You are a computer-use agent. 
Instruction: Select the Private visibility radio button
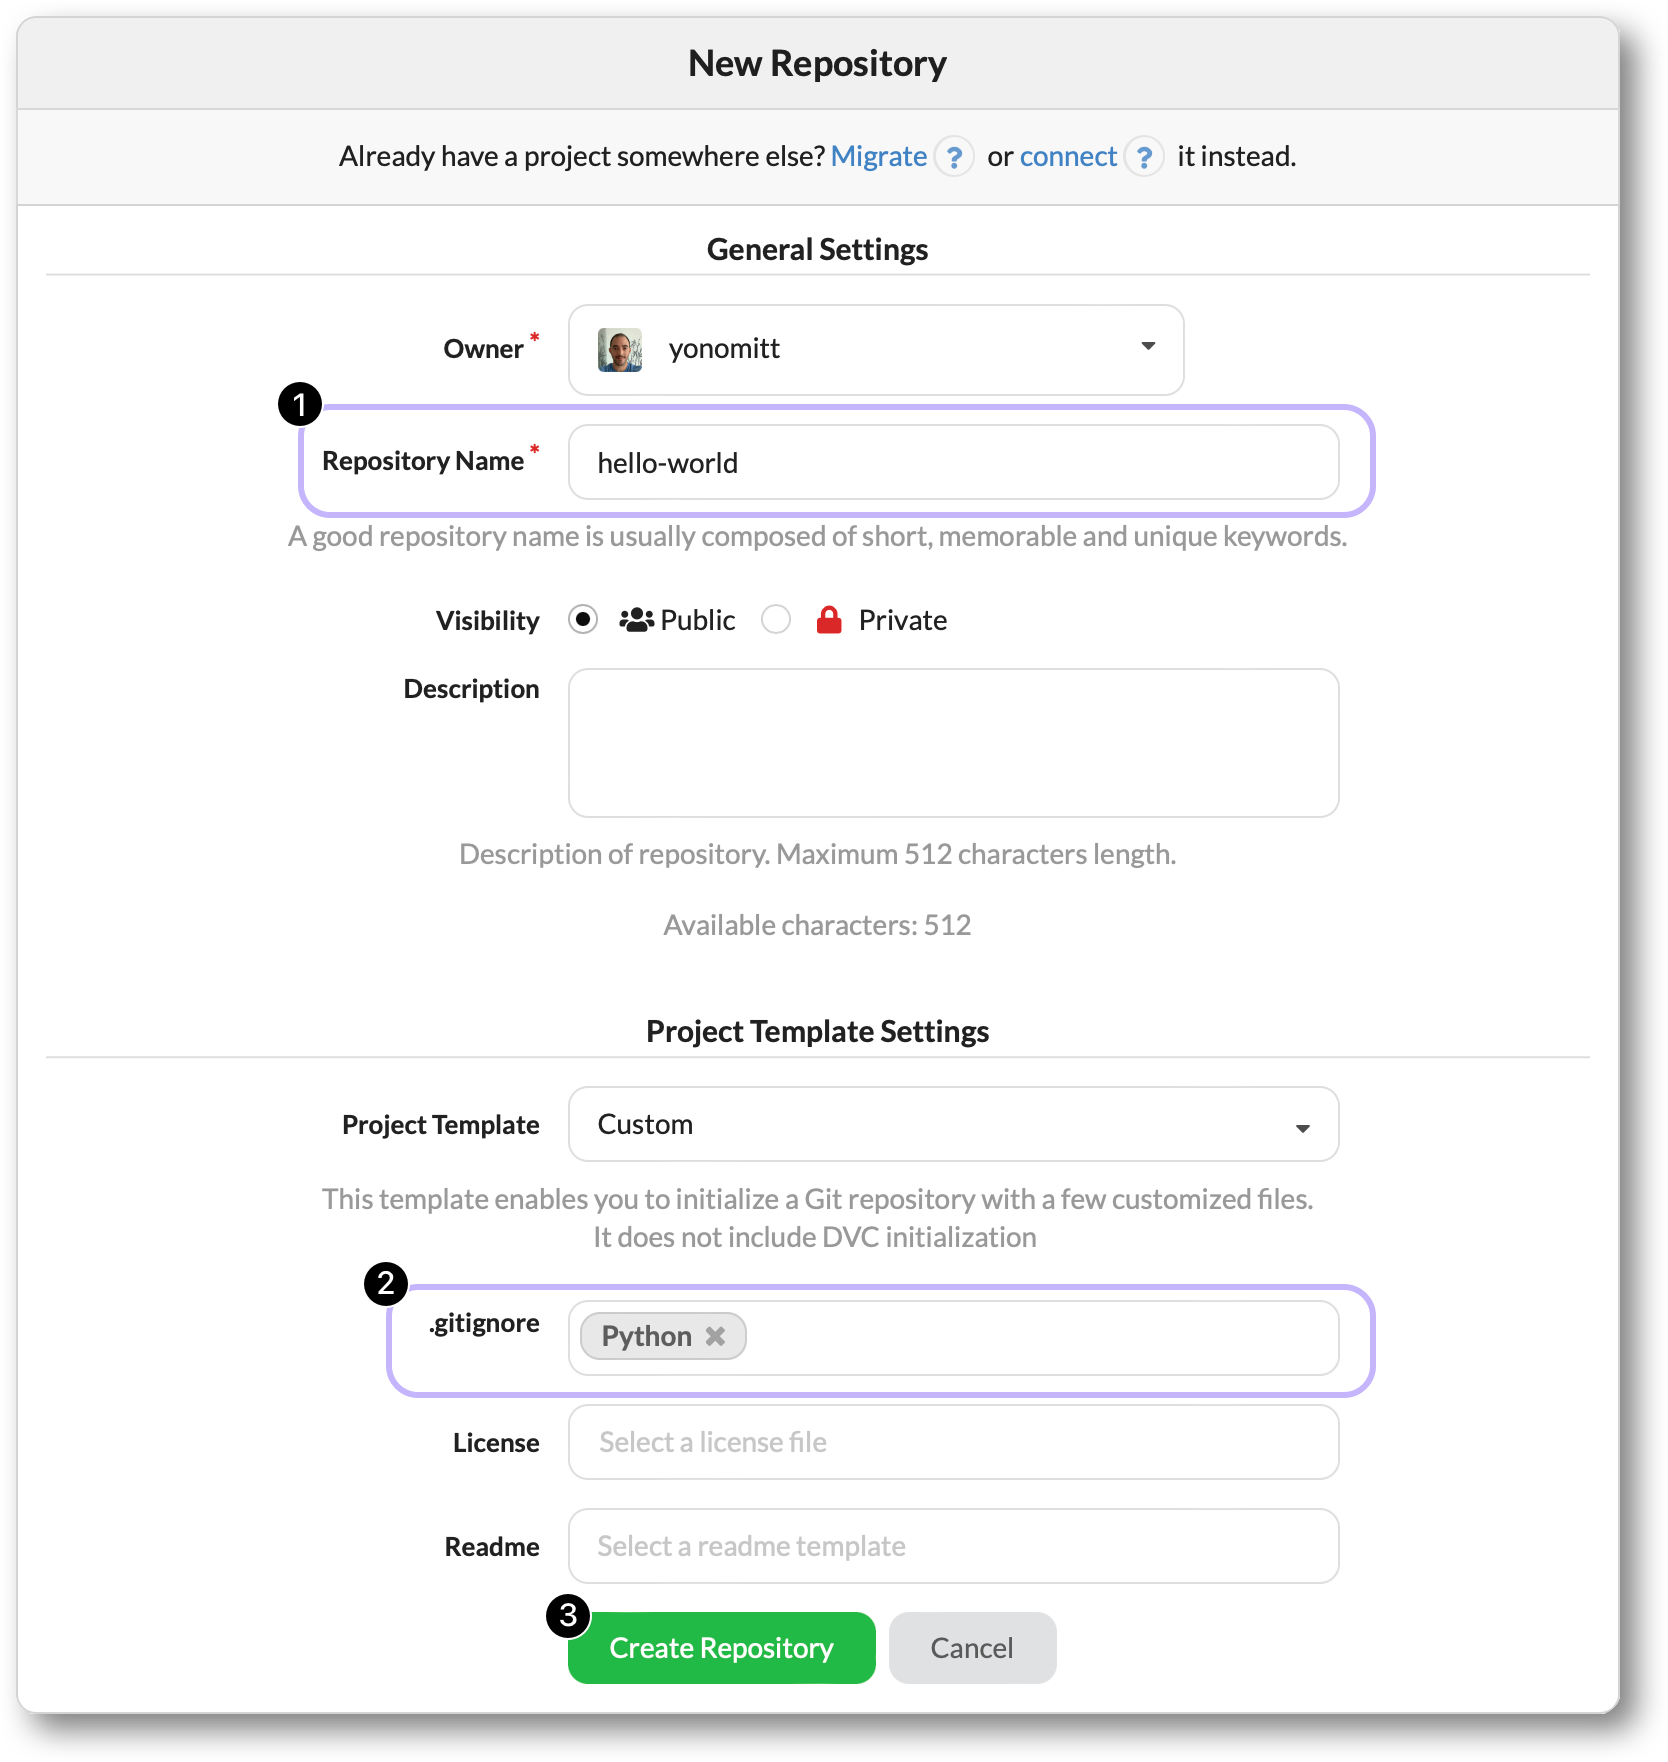tap(776, 619)
